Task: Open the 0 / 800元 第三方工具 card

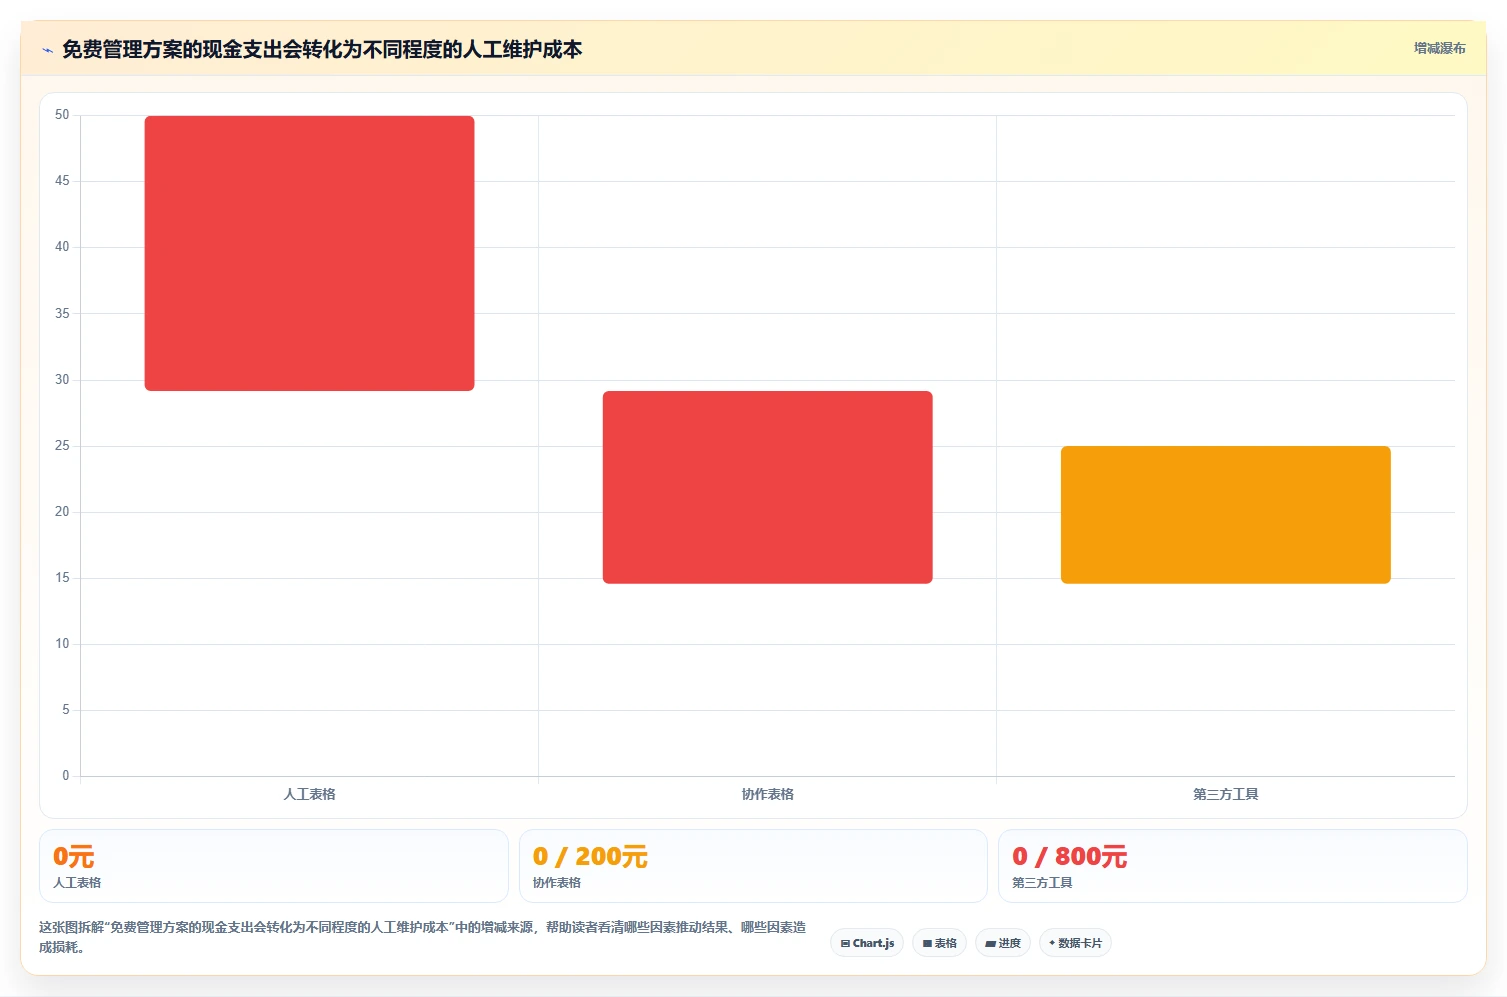Action: tap(1233, 866)
